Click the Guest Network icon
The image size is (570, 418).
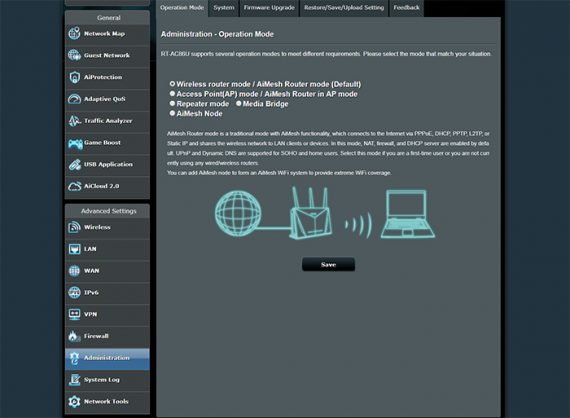click(74, 55)
